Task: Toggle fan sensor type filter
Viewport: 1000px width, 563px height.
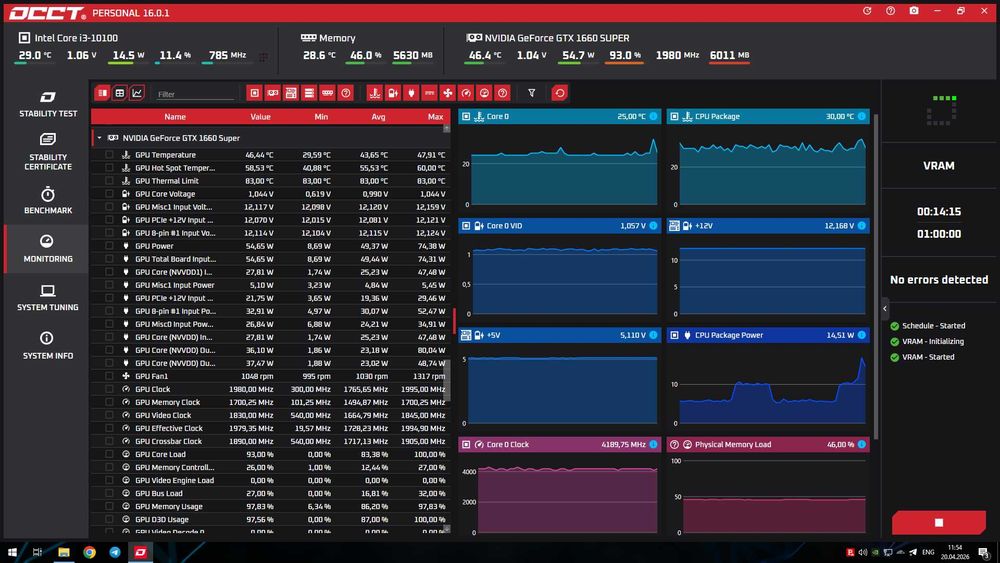Action: (448, 93)
